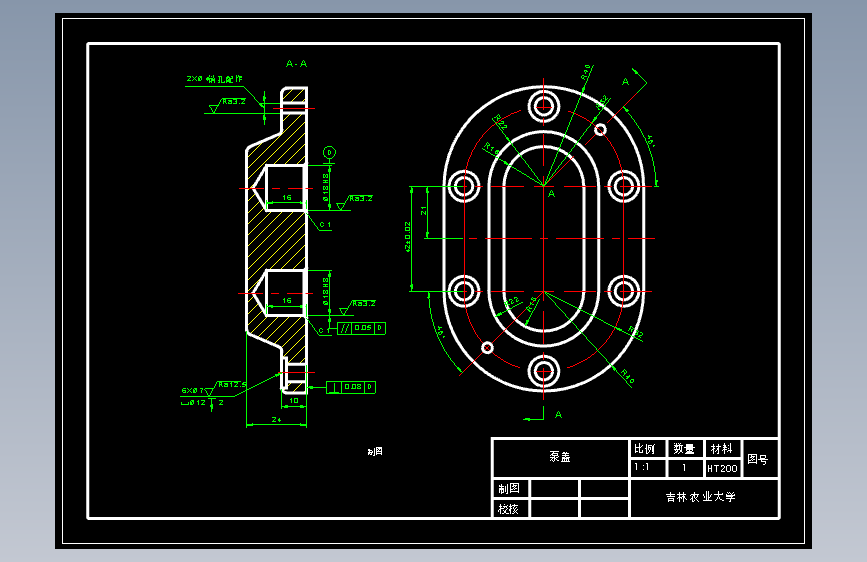867x562 pixels.
Task: Click the circled D datum symbol
Action: (329, 153)
